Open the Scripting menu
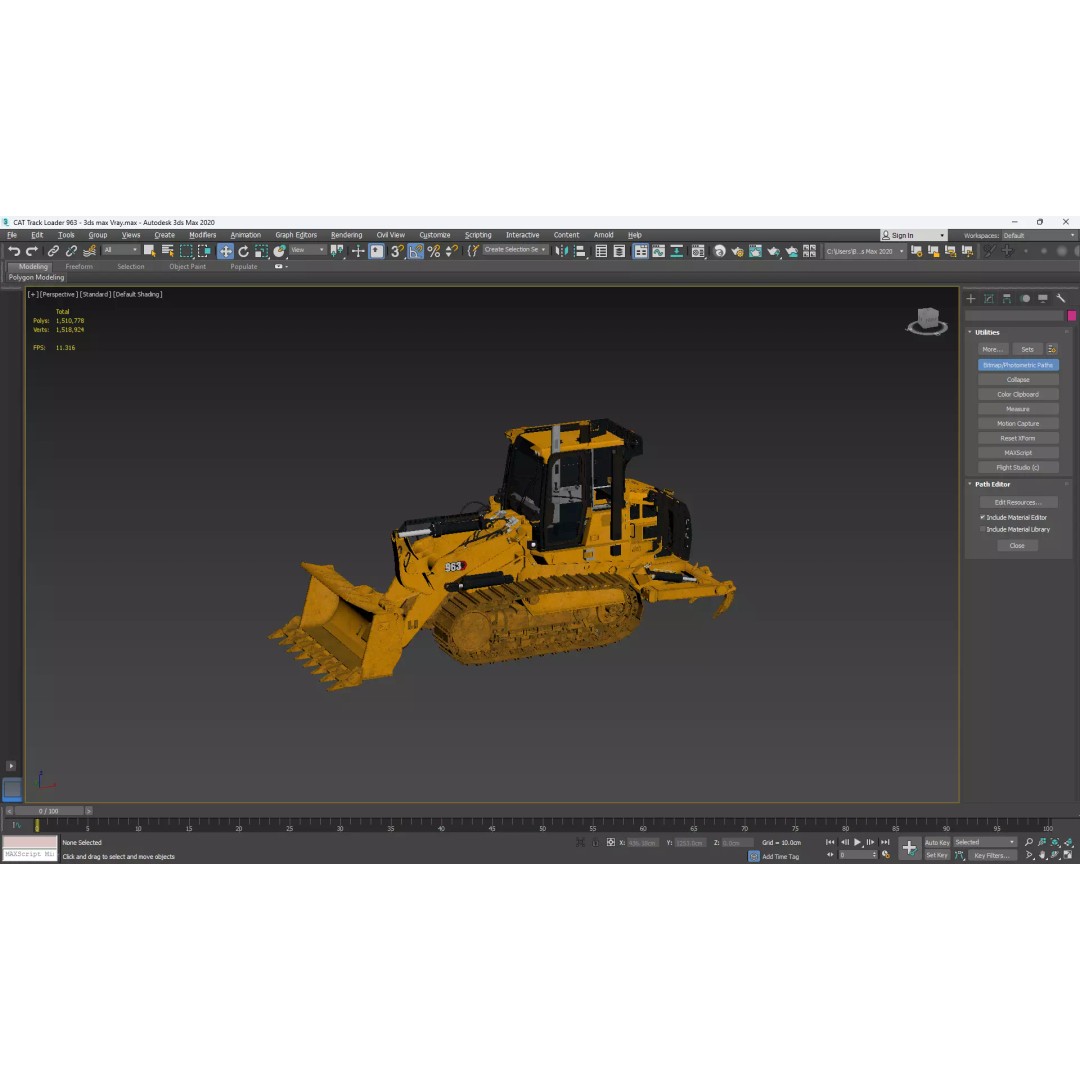 [x=478, y=236]
